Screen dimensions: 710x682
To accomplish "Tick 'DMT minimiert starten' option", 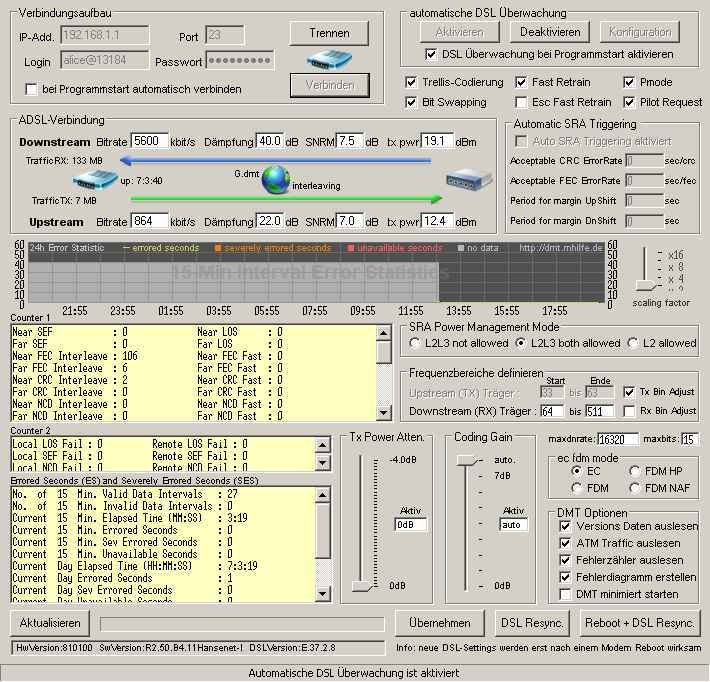I will (566, 594).
